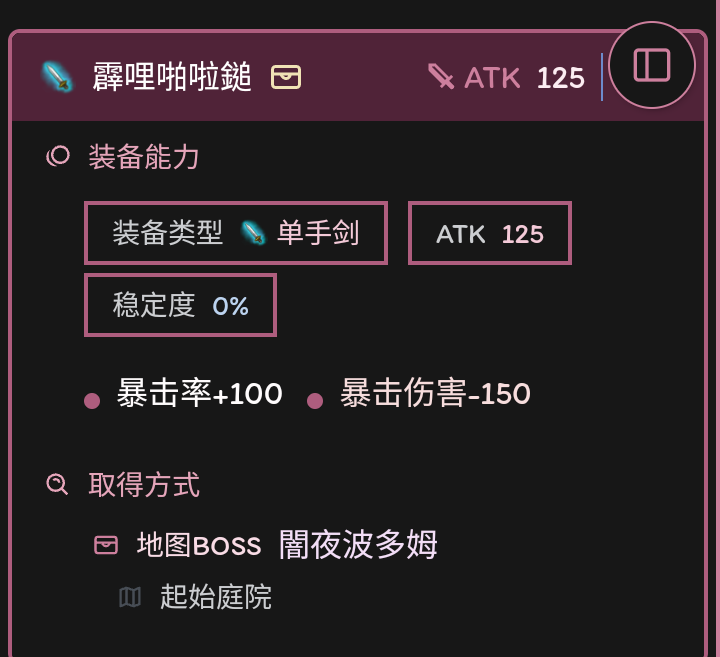Open the 起始庭院 map link

click(216, 597)
